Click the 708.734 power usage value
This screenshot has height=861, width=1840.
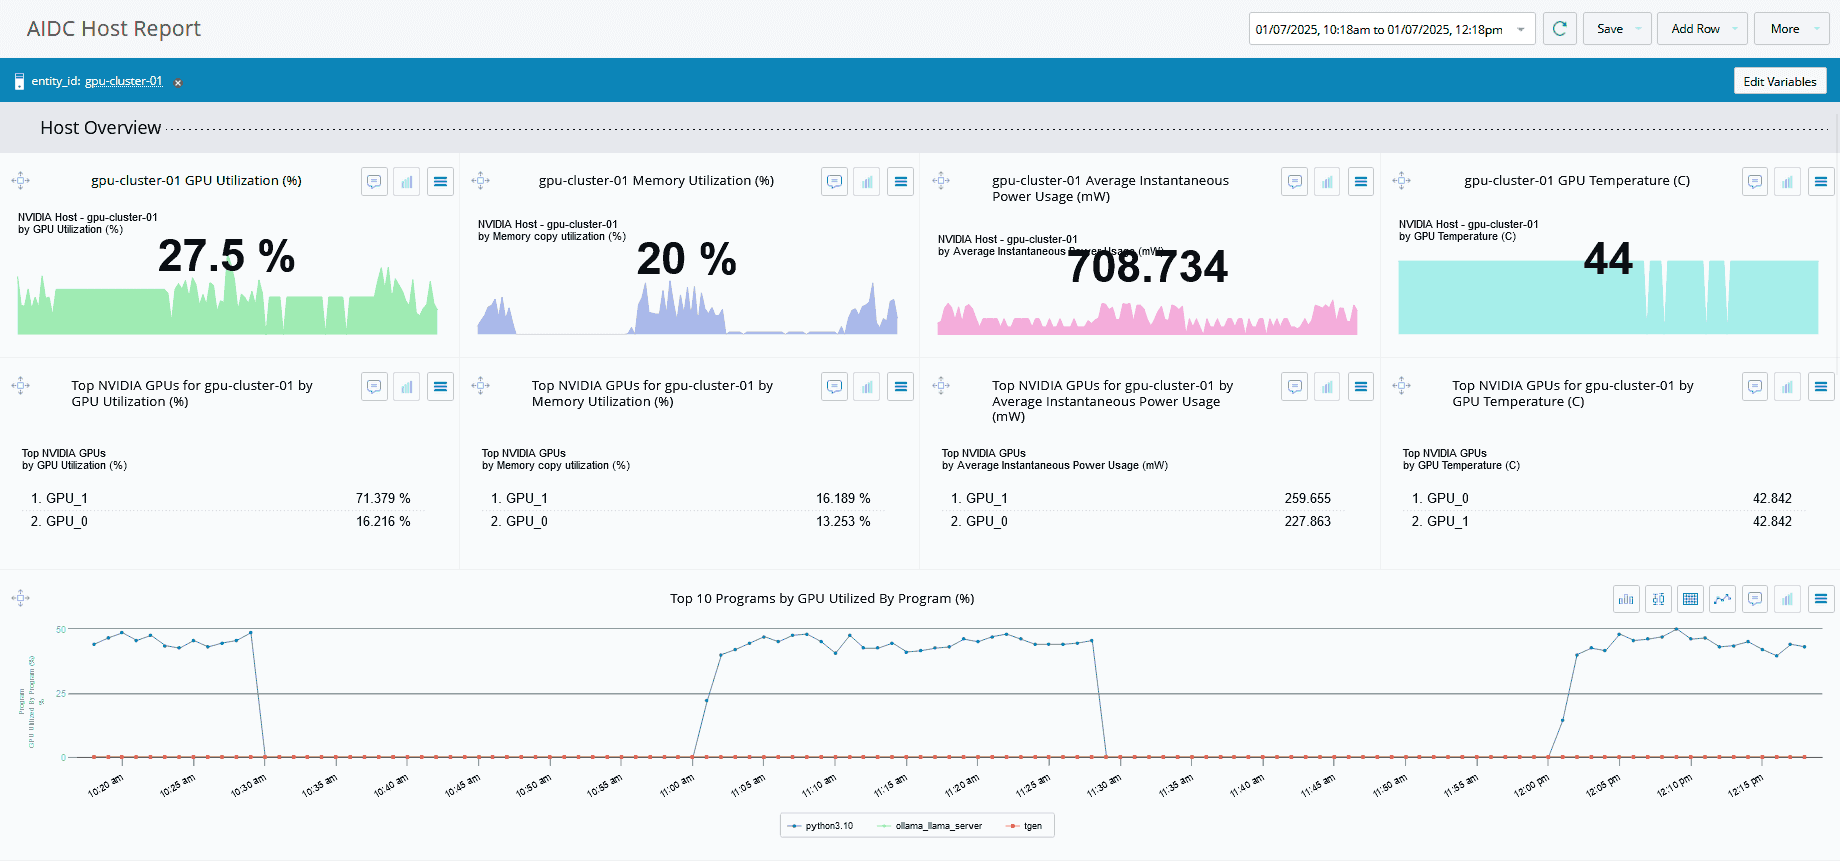1147,266
